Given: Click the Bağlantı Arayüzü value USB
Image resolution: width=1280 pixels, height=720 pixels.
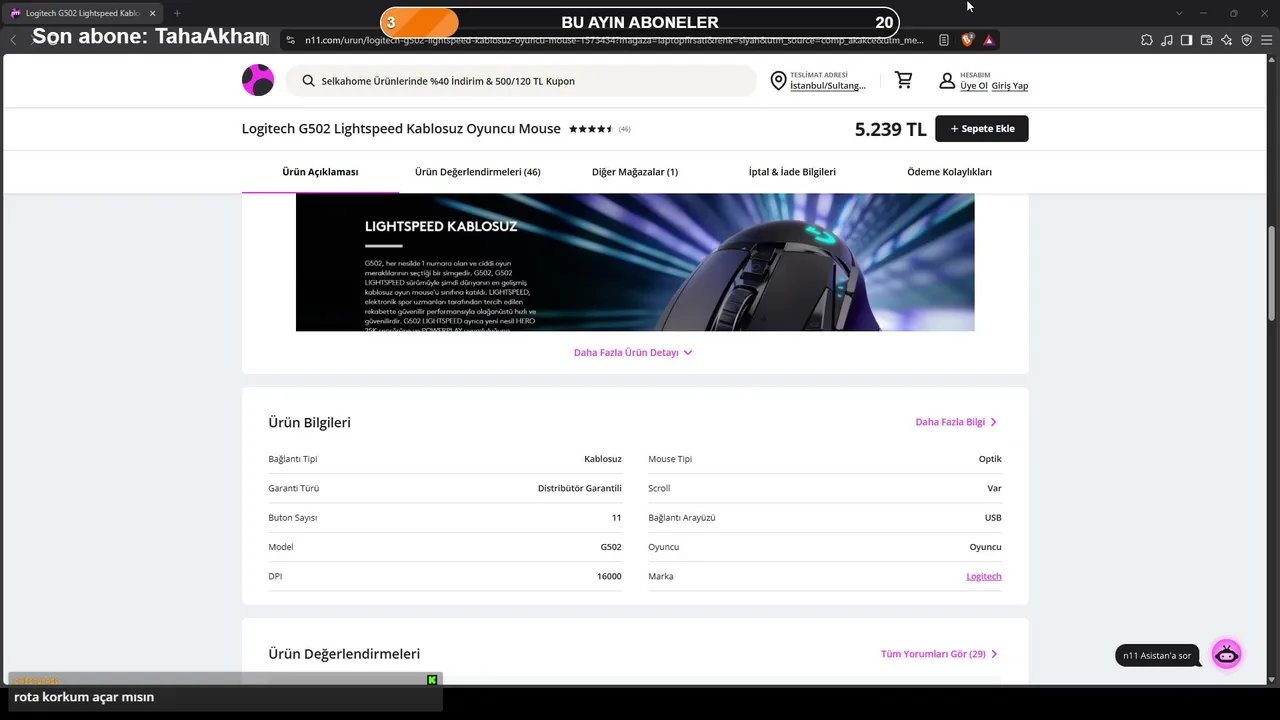Looking at the screenshot, I should (x=993, y=518).
